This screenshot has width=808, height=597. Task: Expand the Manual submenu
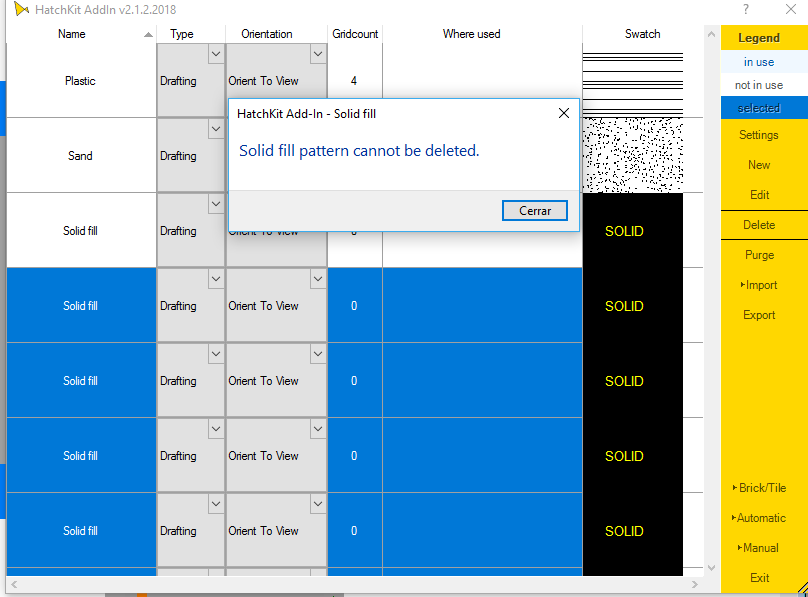[x=759, y=548]
